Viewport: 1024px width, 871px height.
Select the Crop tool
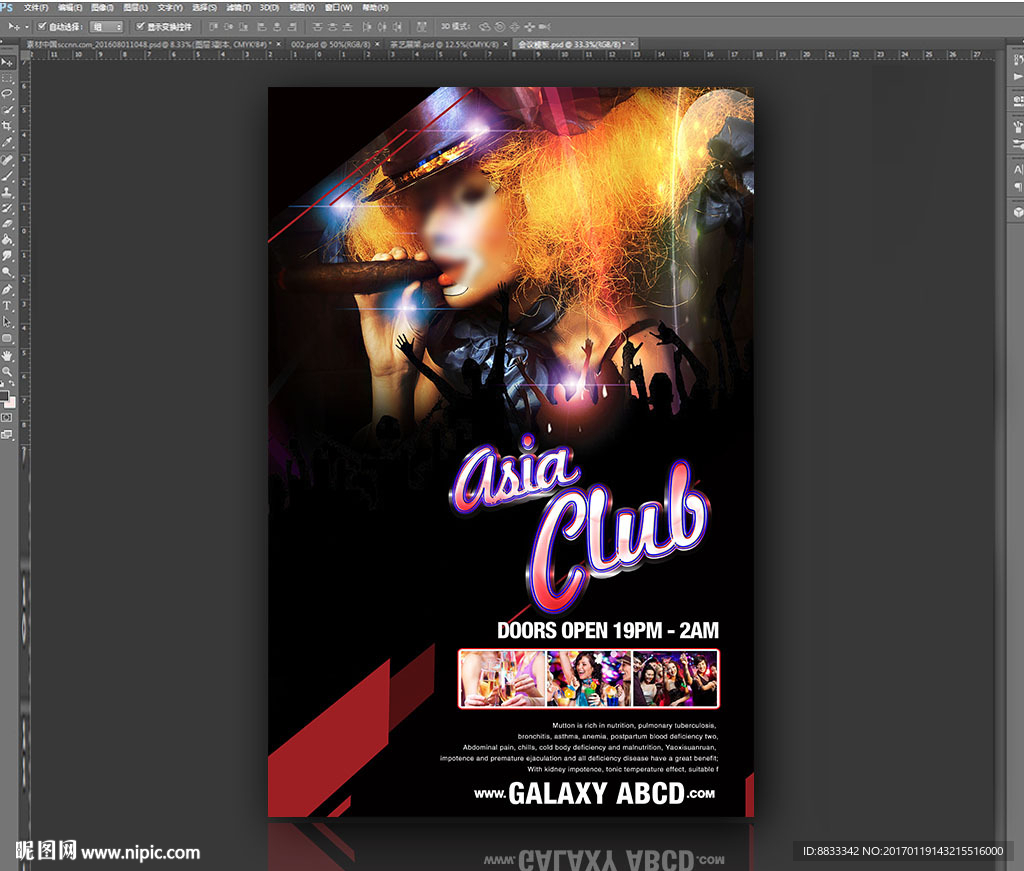[x=7, y=126]
